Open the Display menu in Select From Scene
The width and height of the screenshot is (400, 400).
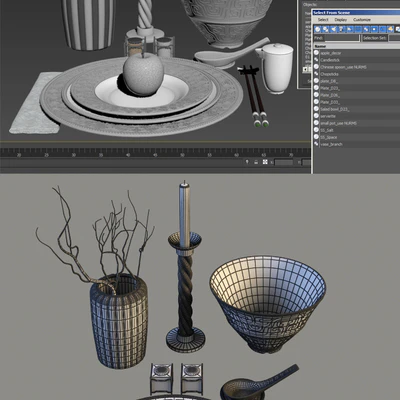[x=340, y=20]
